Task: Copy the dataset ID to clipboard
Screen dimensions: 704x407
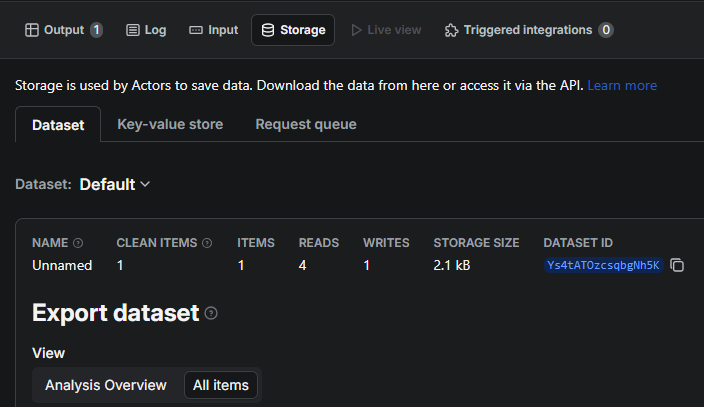Action: pos(677,265)
